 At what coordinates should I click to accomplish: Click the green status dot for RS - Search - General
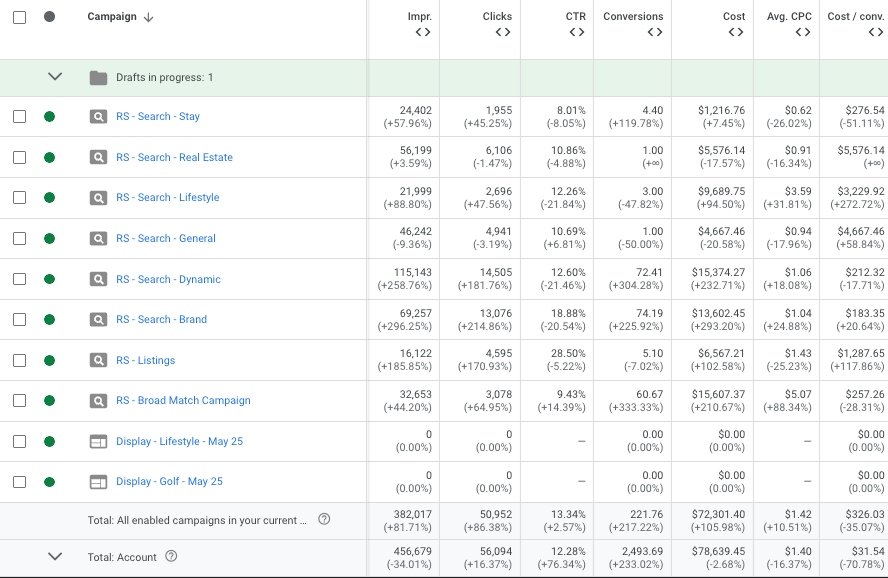(x=49, y=238)
